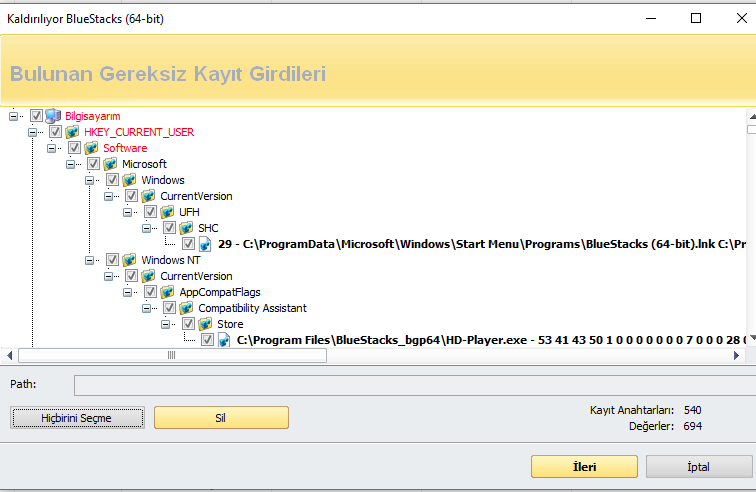Uncheck the Microsoft checkbox
756x492 pixels.
point(93,164)
